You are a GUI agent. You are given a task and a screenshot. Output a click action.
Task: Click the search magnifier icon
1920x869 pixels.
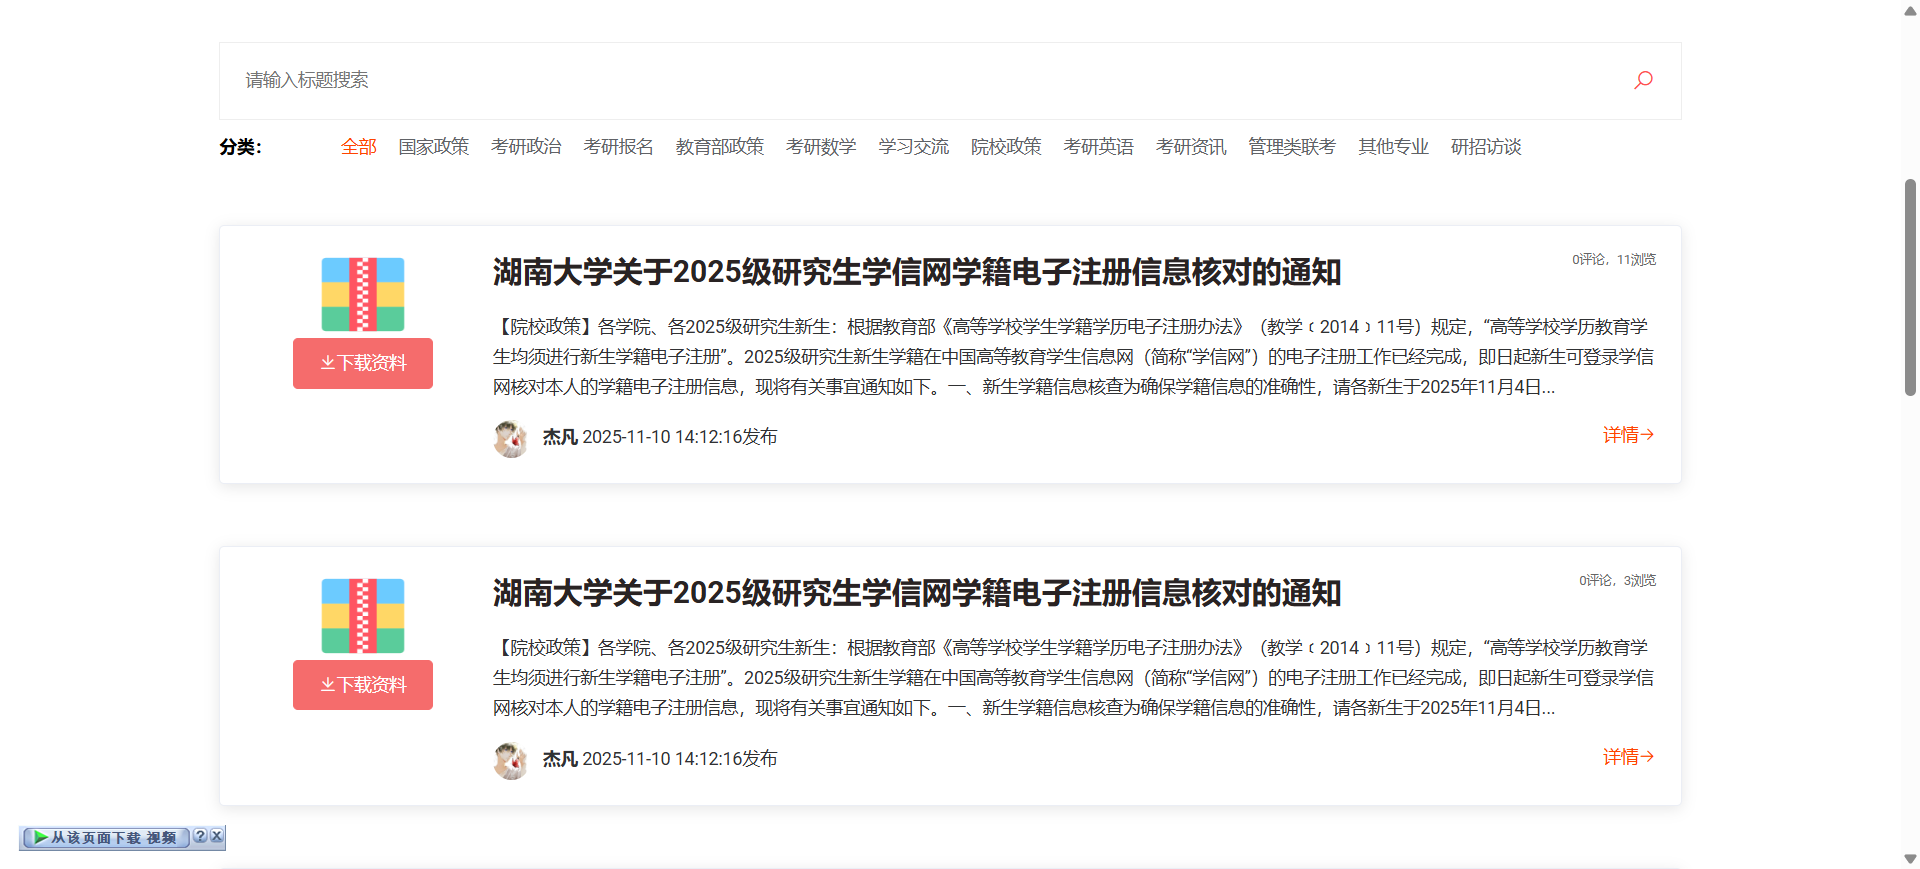point(1643,80)
